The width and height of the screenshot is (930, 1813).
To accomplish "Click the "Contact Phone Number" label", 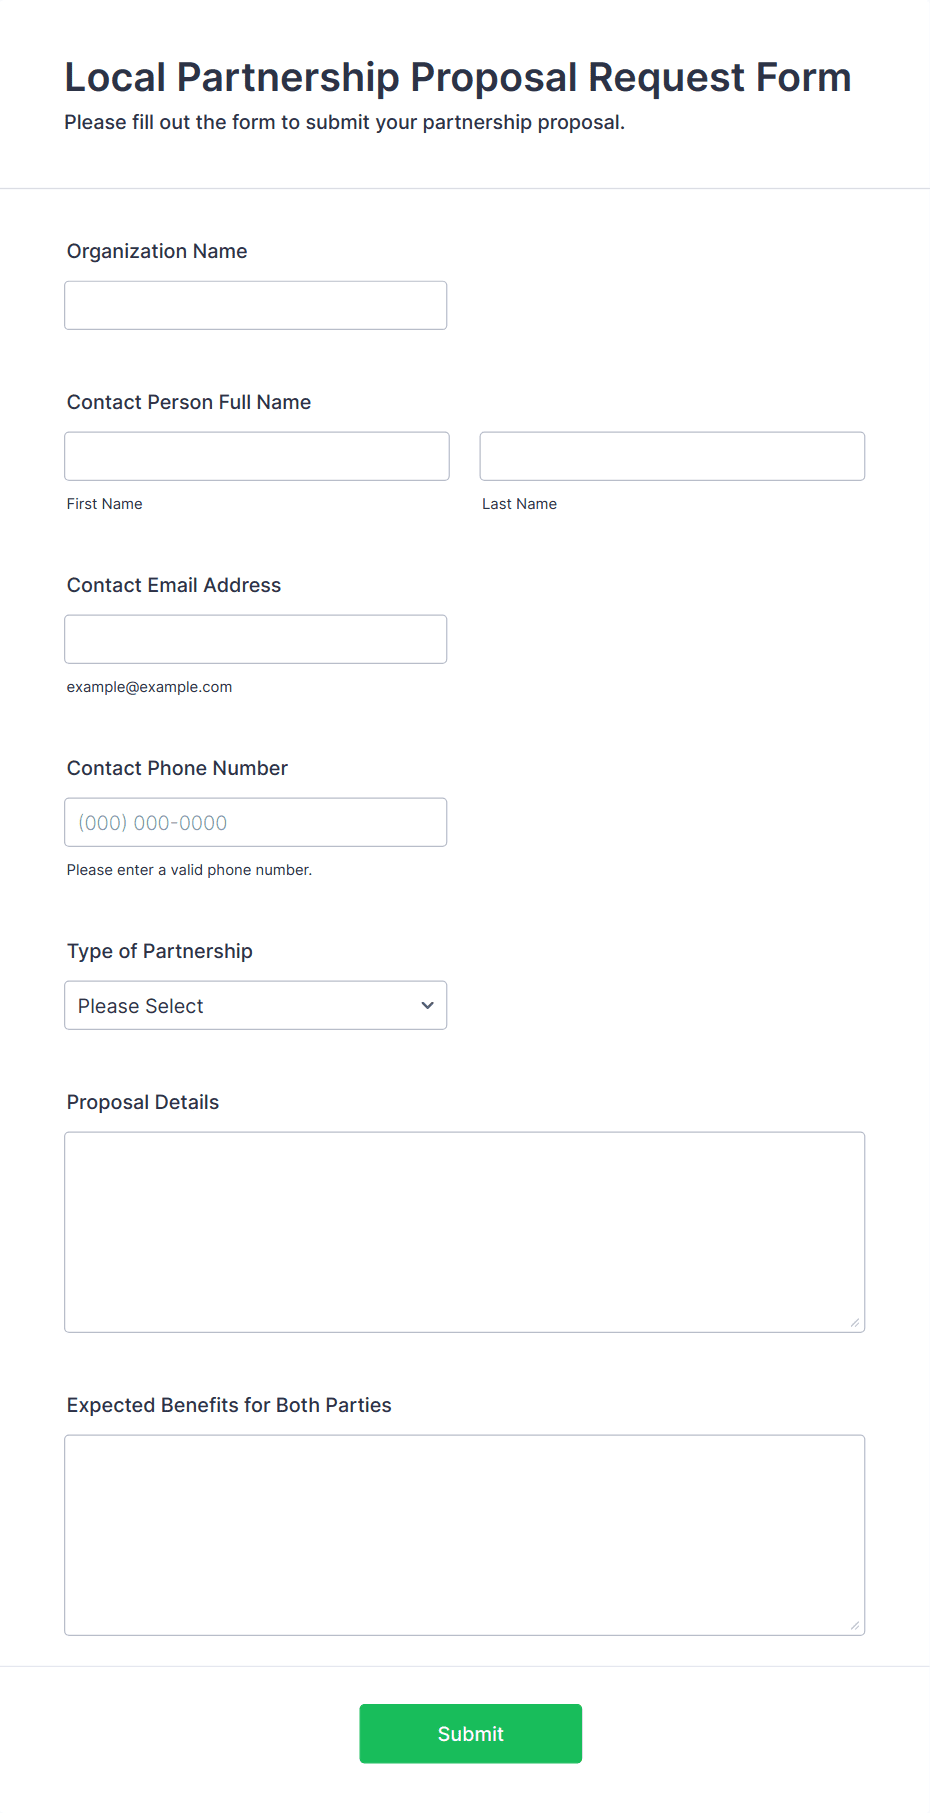I will (x=177, y=768).
